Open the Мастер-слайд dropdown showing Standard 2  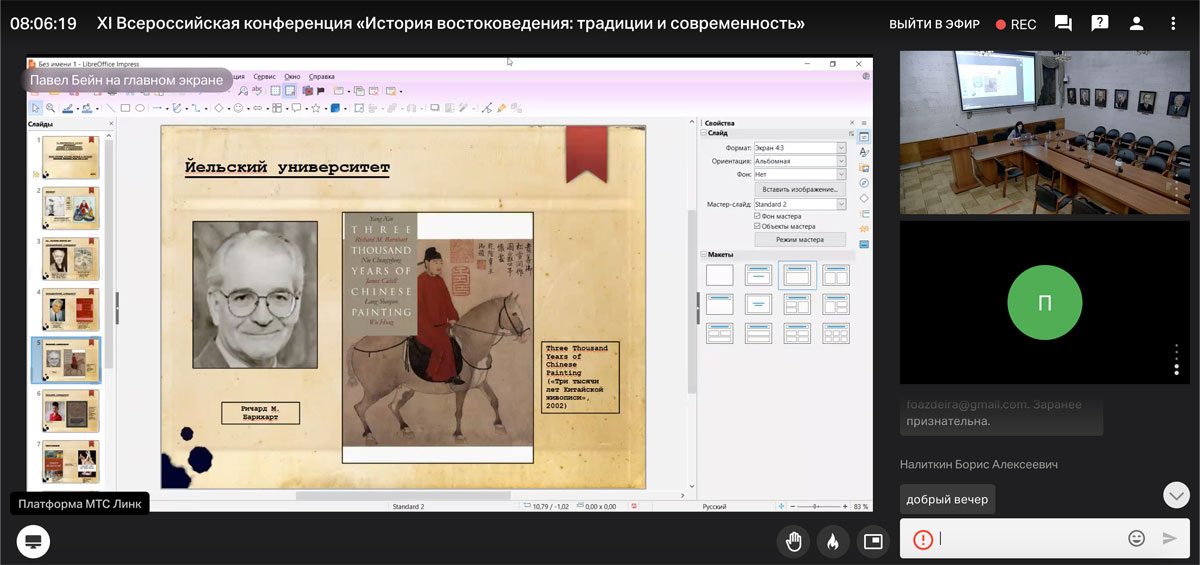pyautogui.click(x=799, y=204)
